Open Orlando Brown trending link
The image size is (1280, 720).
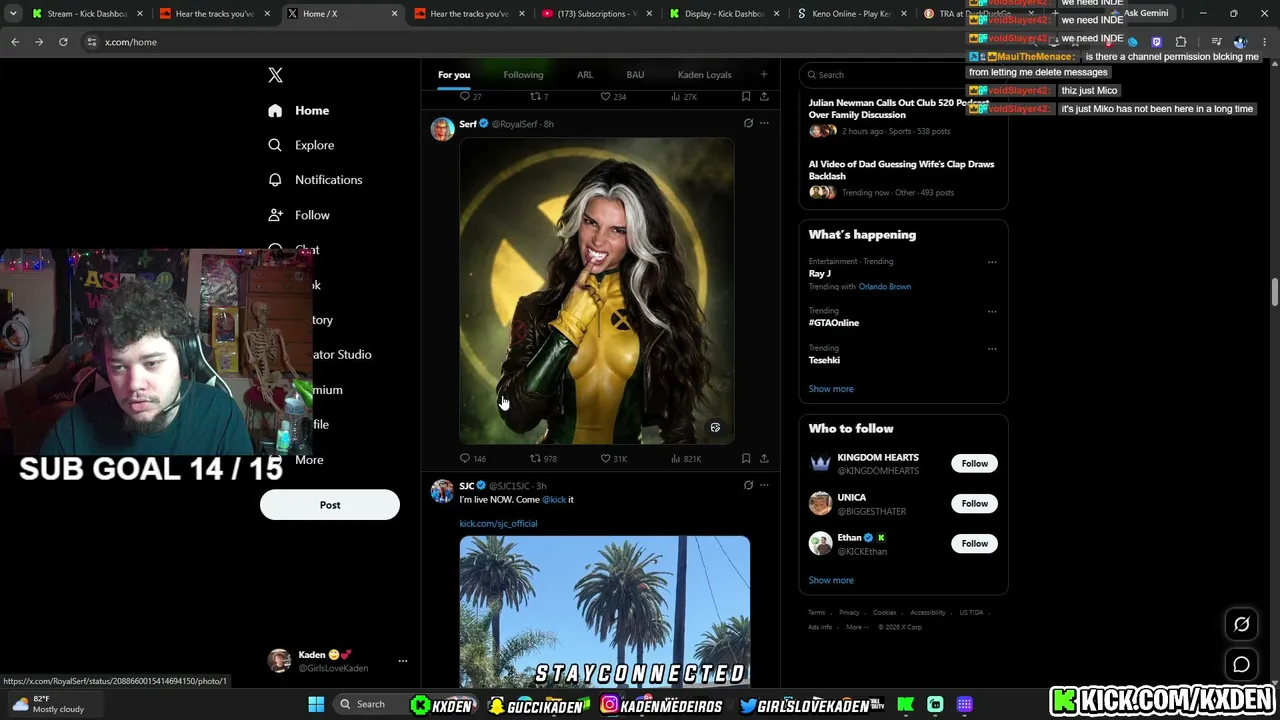pyautogui.click(x=884, y=287)
